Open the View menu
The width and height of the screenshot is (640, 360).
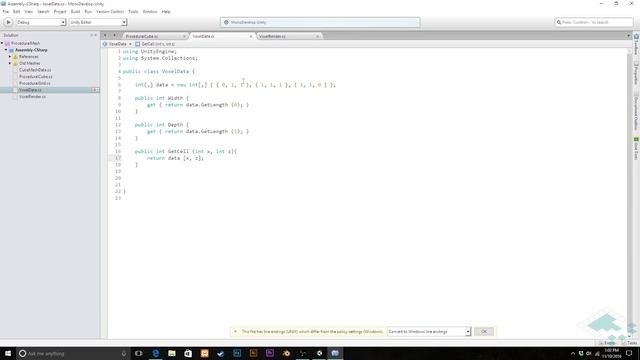(29, 12)
